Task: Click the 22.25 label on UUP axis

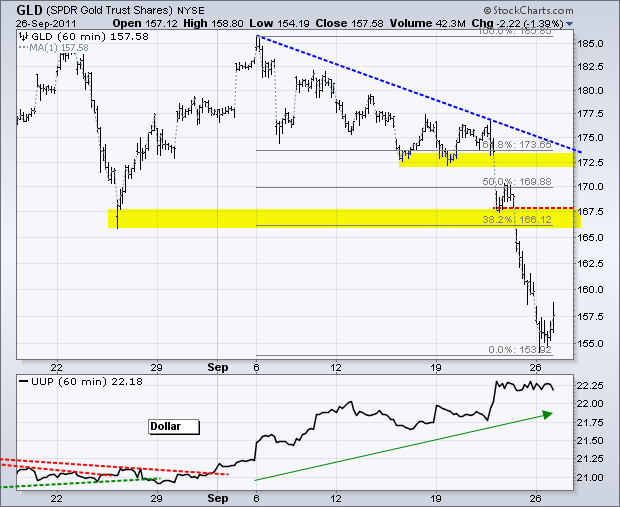Action: pos(590,386)
